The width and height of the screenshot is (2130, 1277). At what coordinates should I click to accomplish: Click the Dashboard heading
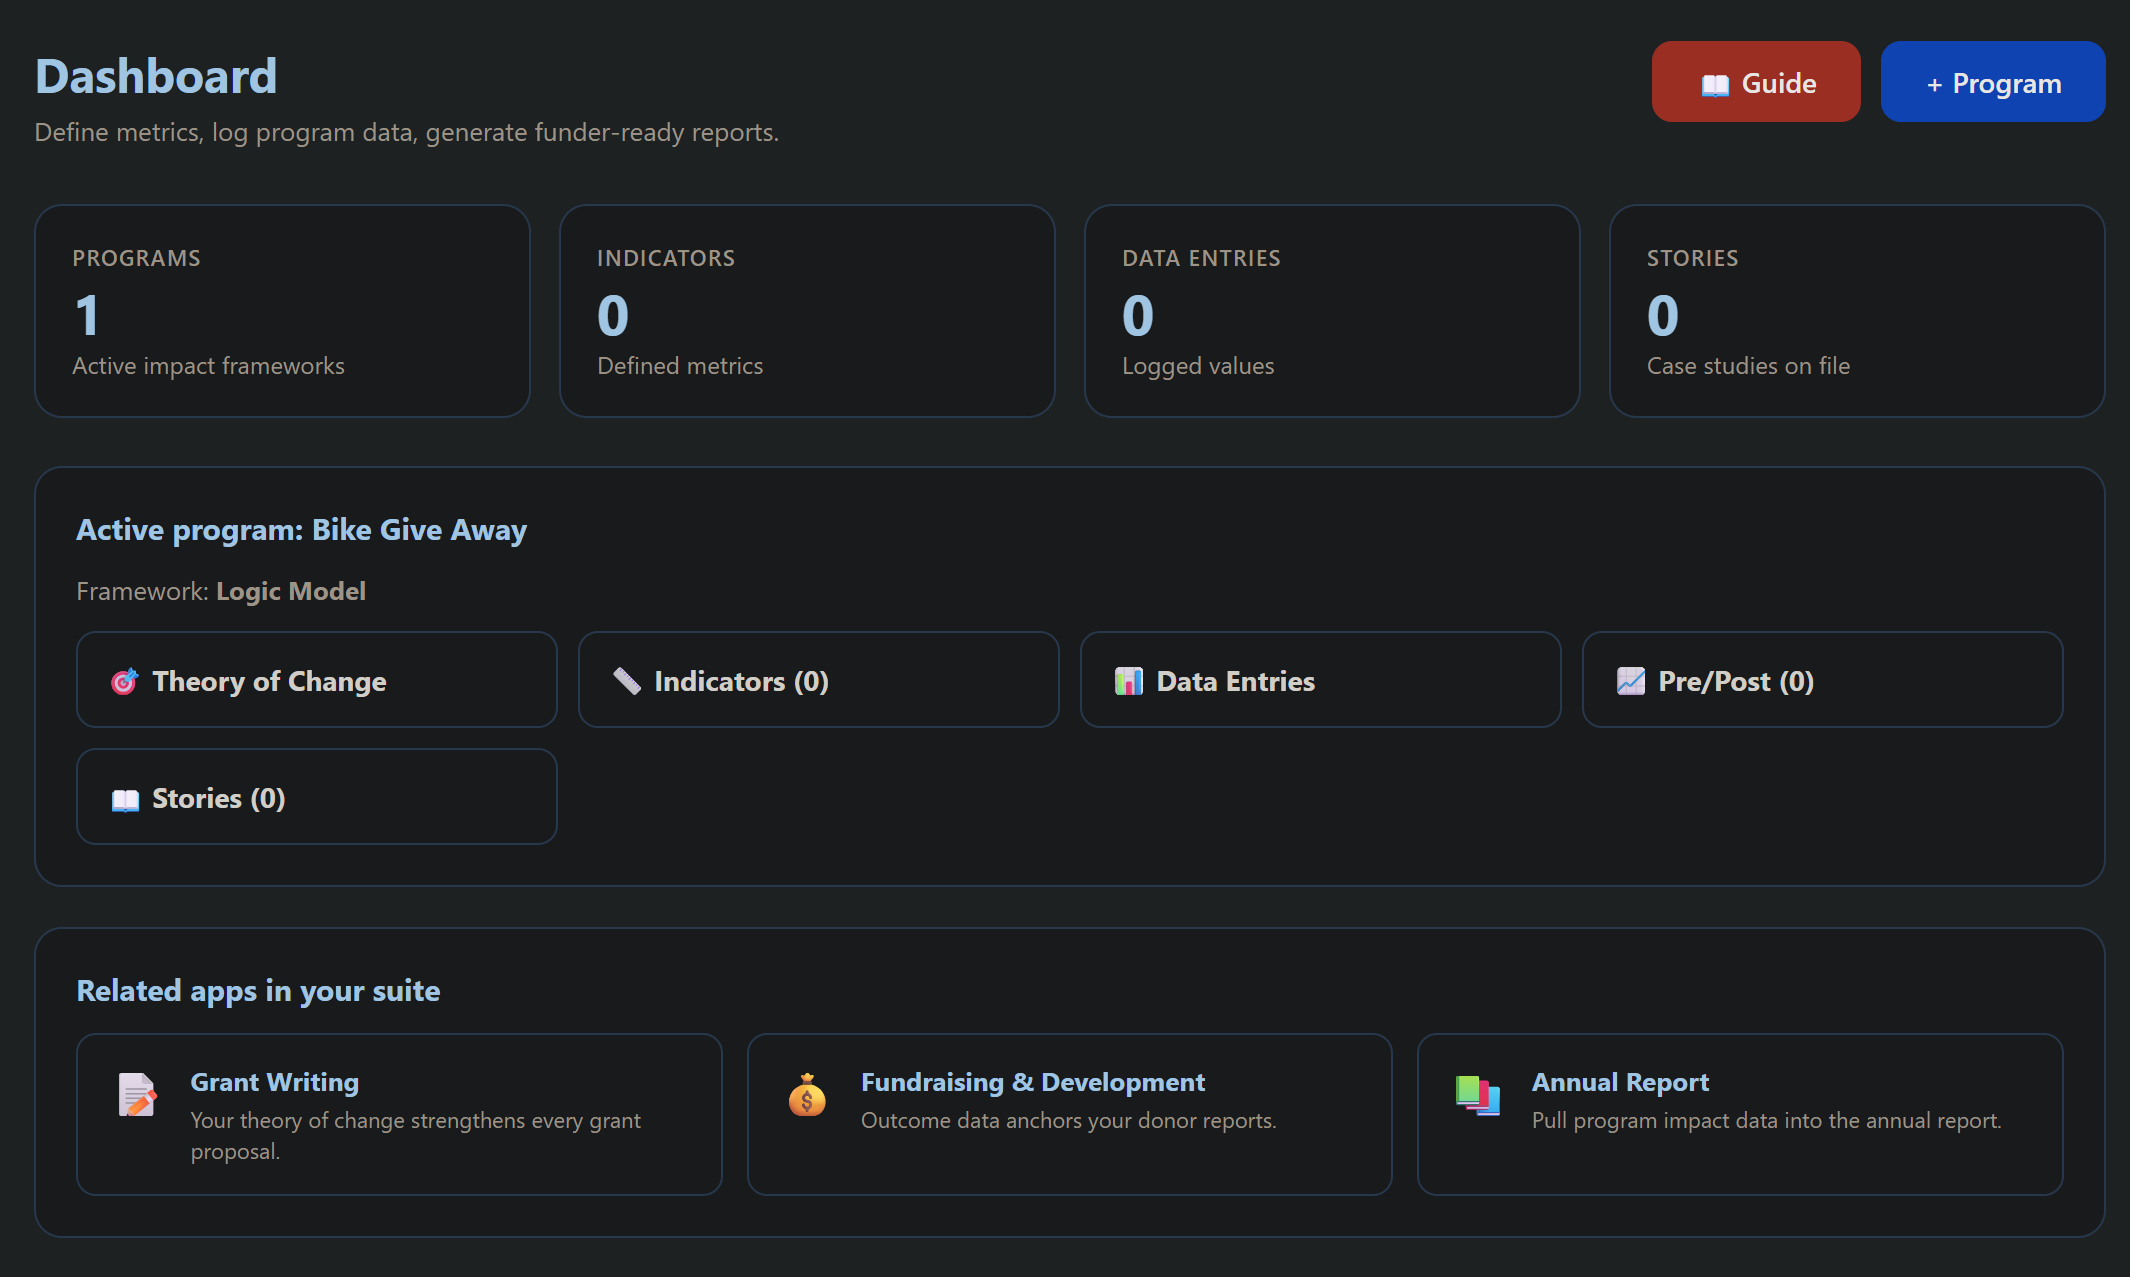click(x=156, y=76)
